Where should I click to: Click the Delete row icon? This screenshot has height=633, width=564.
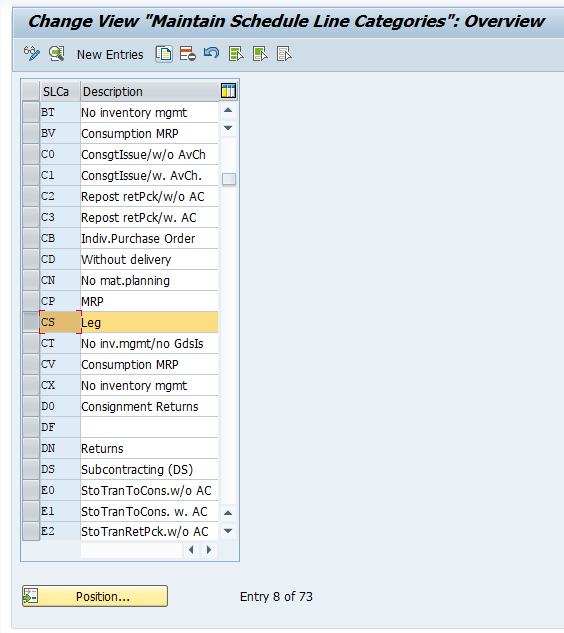click(188, 54)
